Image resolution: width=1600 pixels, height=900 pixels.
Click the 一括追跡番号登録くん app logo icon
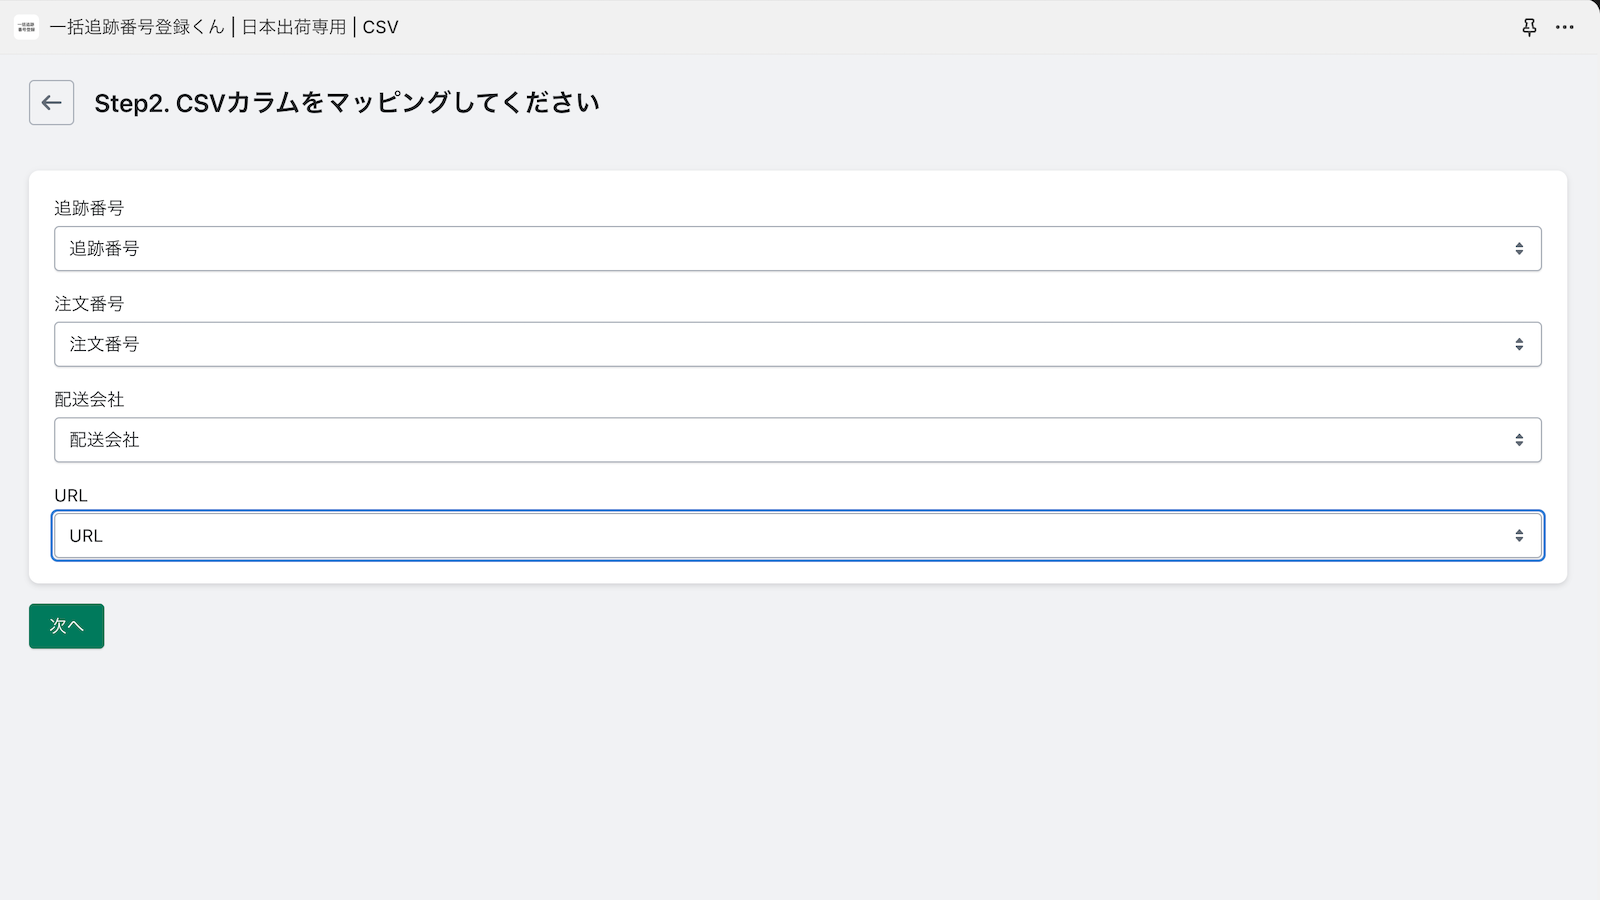25,27
